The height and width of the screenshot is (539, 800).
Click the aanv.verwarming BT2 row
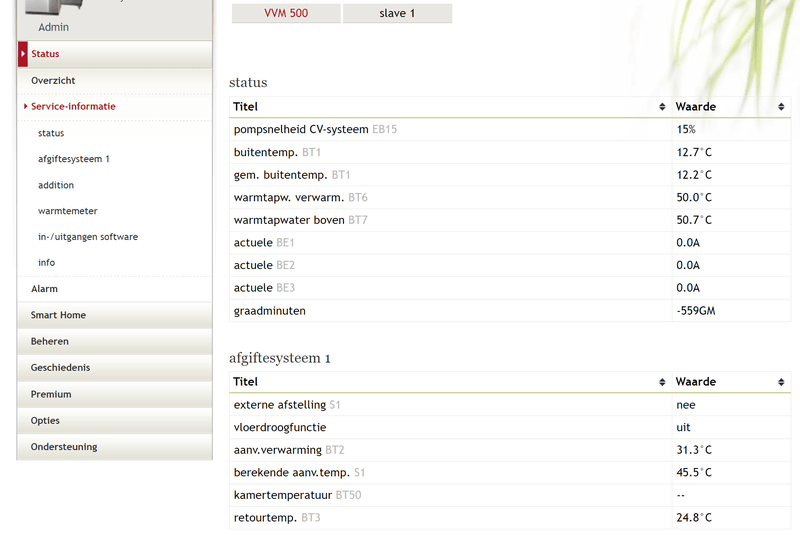point(510,450)
